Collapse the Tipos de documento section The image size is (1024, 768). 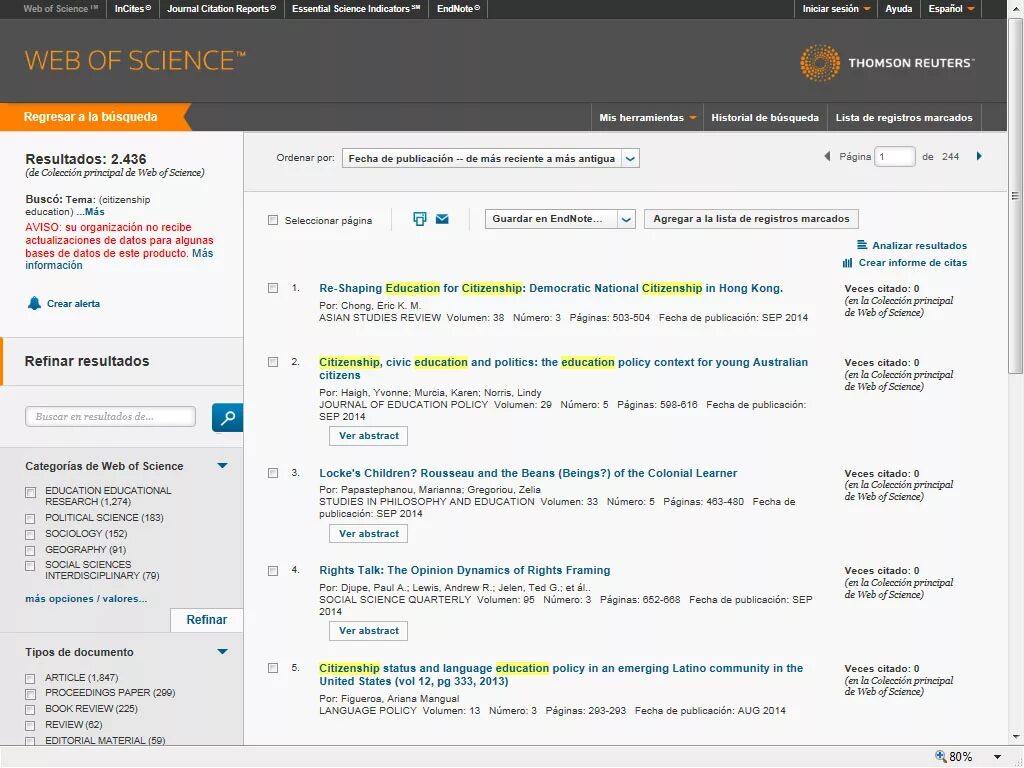point(223,652)
